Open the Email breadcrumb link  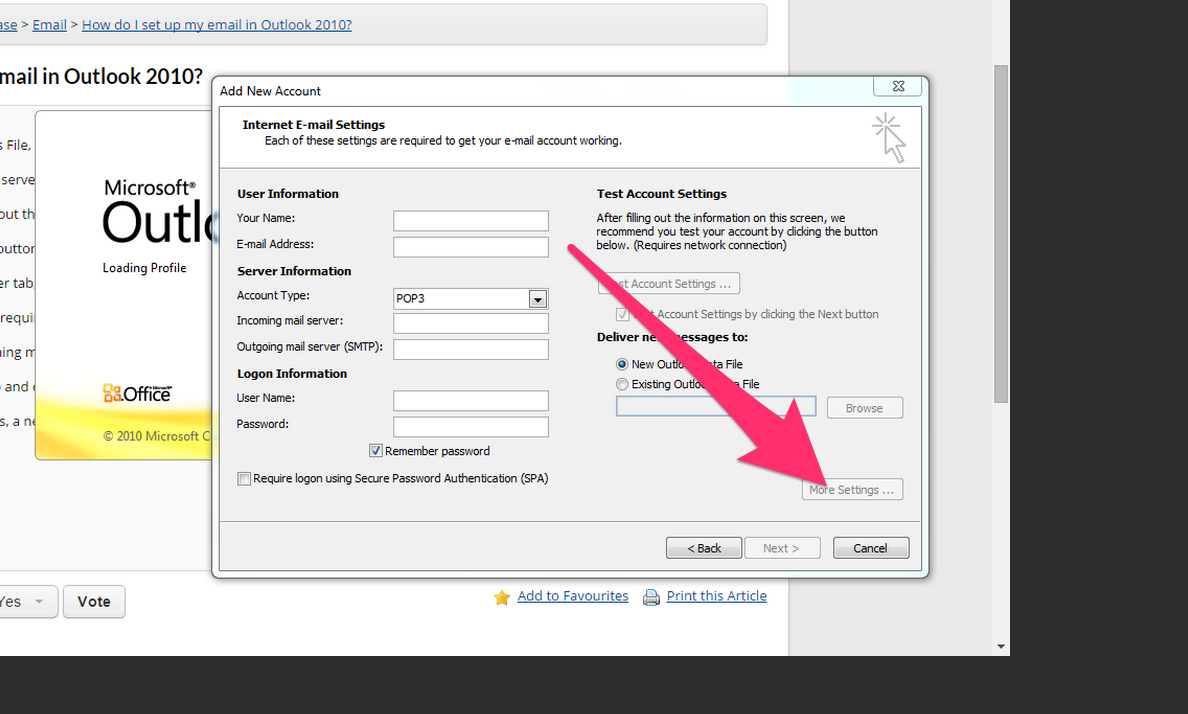[48, 24]
